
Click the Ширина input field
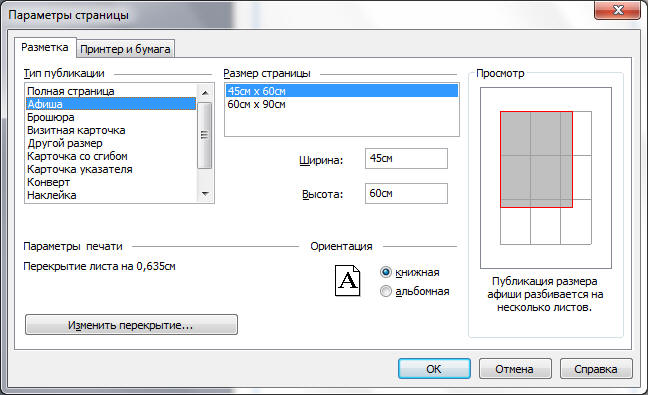point(406,159)
